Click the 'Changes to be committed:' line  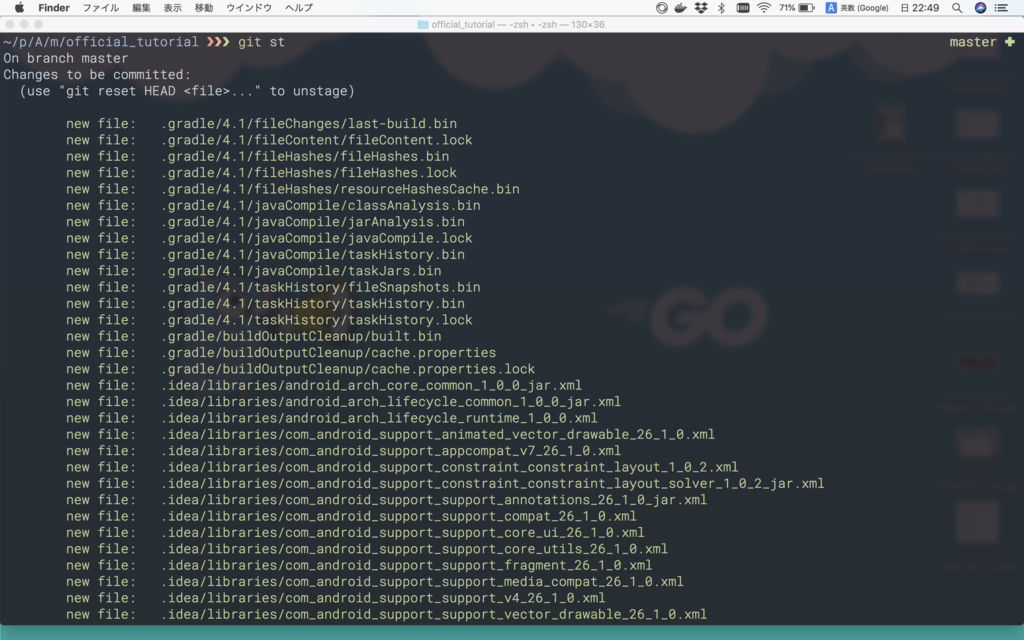97,74
